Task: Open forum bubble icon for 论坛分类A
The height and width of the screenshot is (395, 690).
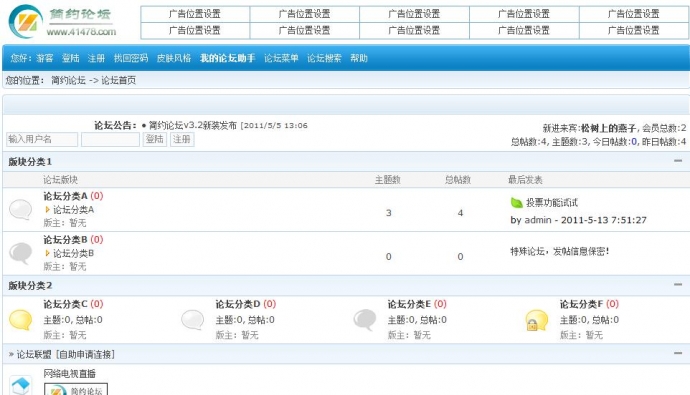Action: [x=21, y=209]
